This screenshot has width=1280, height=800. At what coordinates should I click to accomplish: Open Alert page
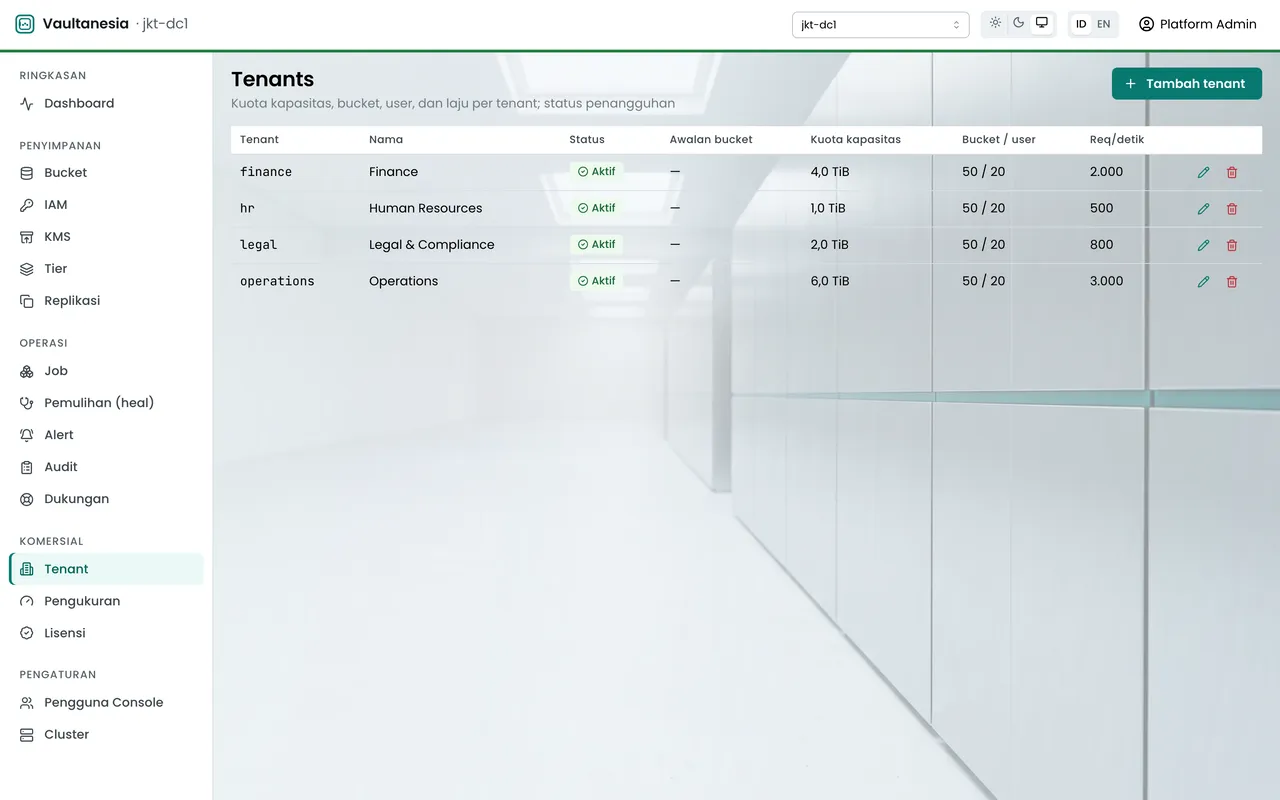[x=106, y=435]
